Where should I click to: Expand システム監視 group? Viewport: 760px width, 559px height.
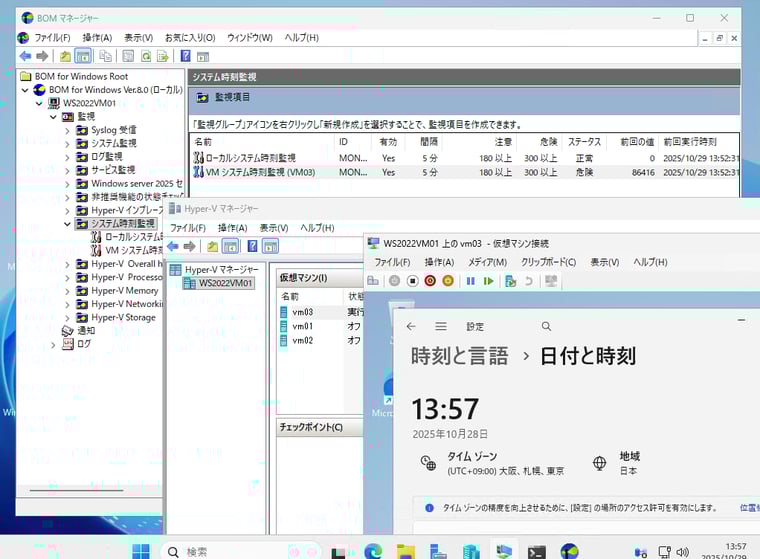tap(67, 144)
